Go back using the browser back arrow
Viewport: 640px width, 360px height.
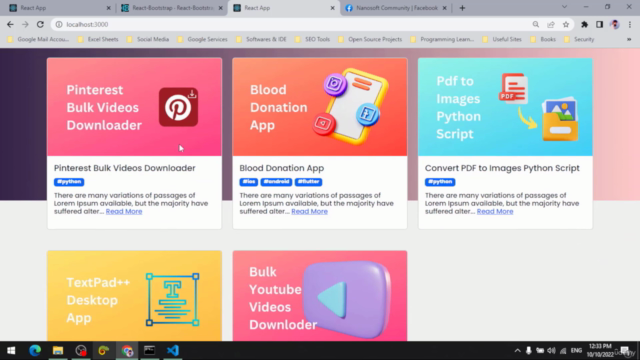[10, 24]
